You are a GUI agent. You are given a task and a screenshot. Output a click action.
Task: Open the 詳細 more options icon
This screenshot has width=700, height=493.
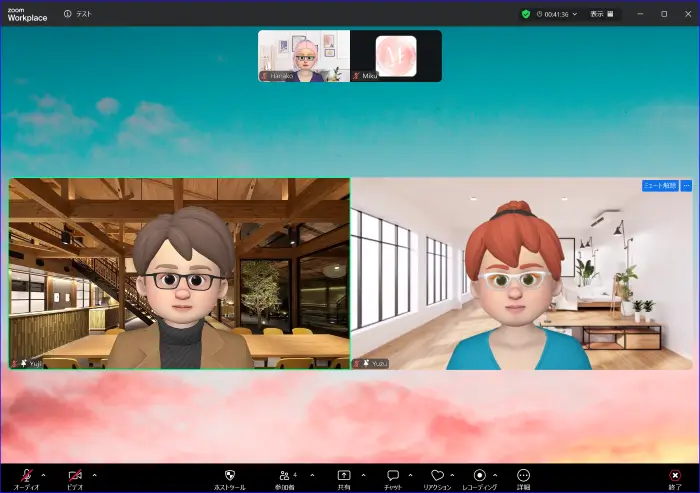pyautogui.click(x=523, y=476)
